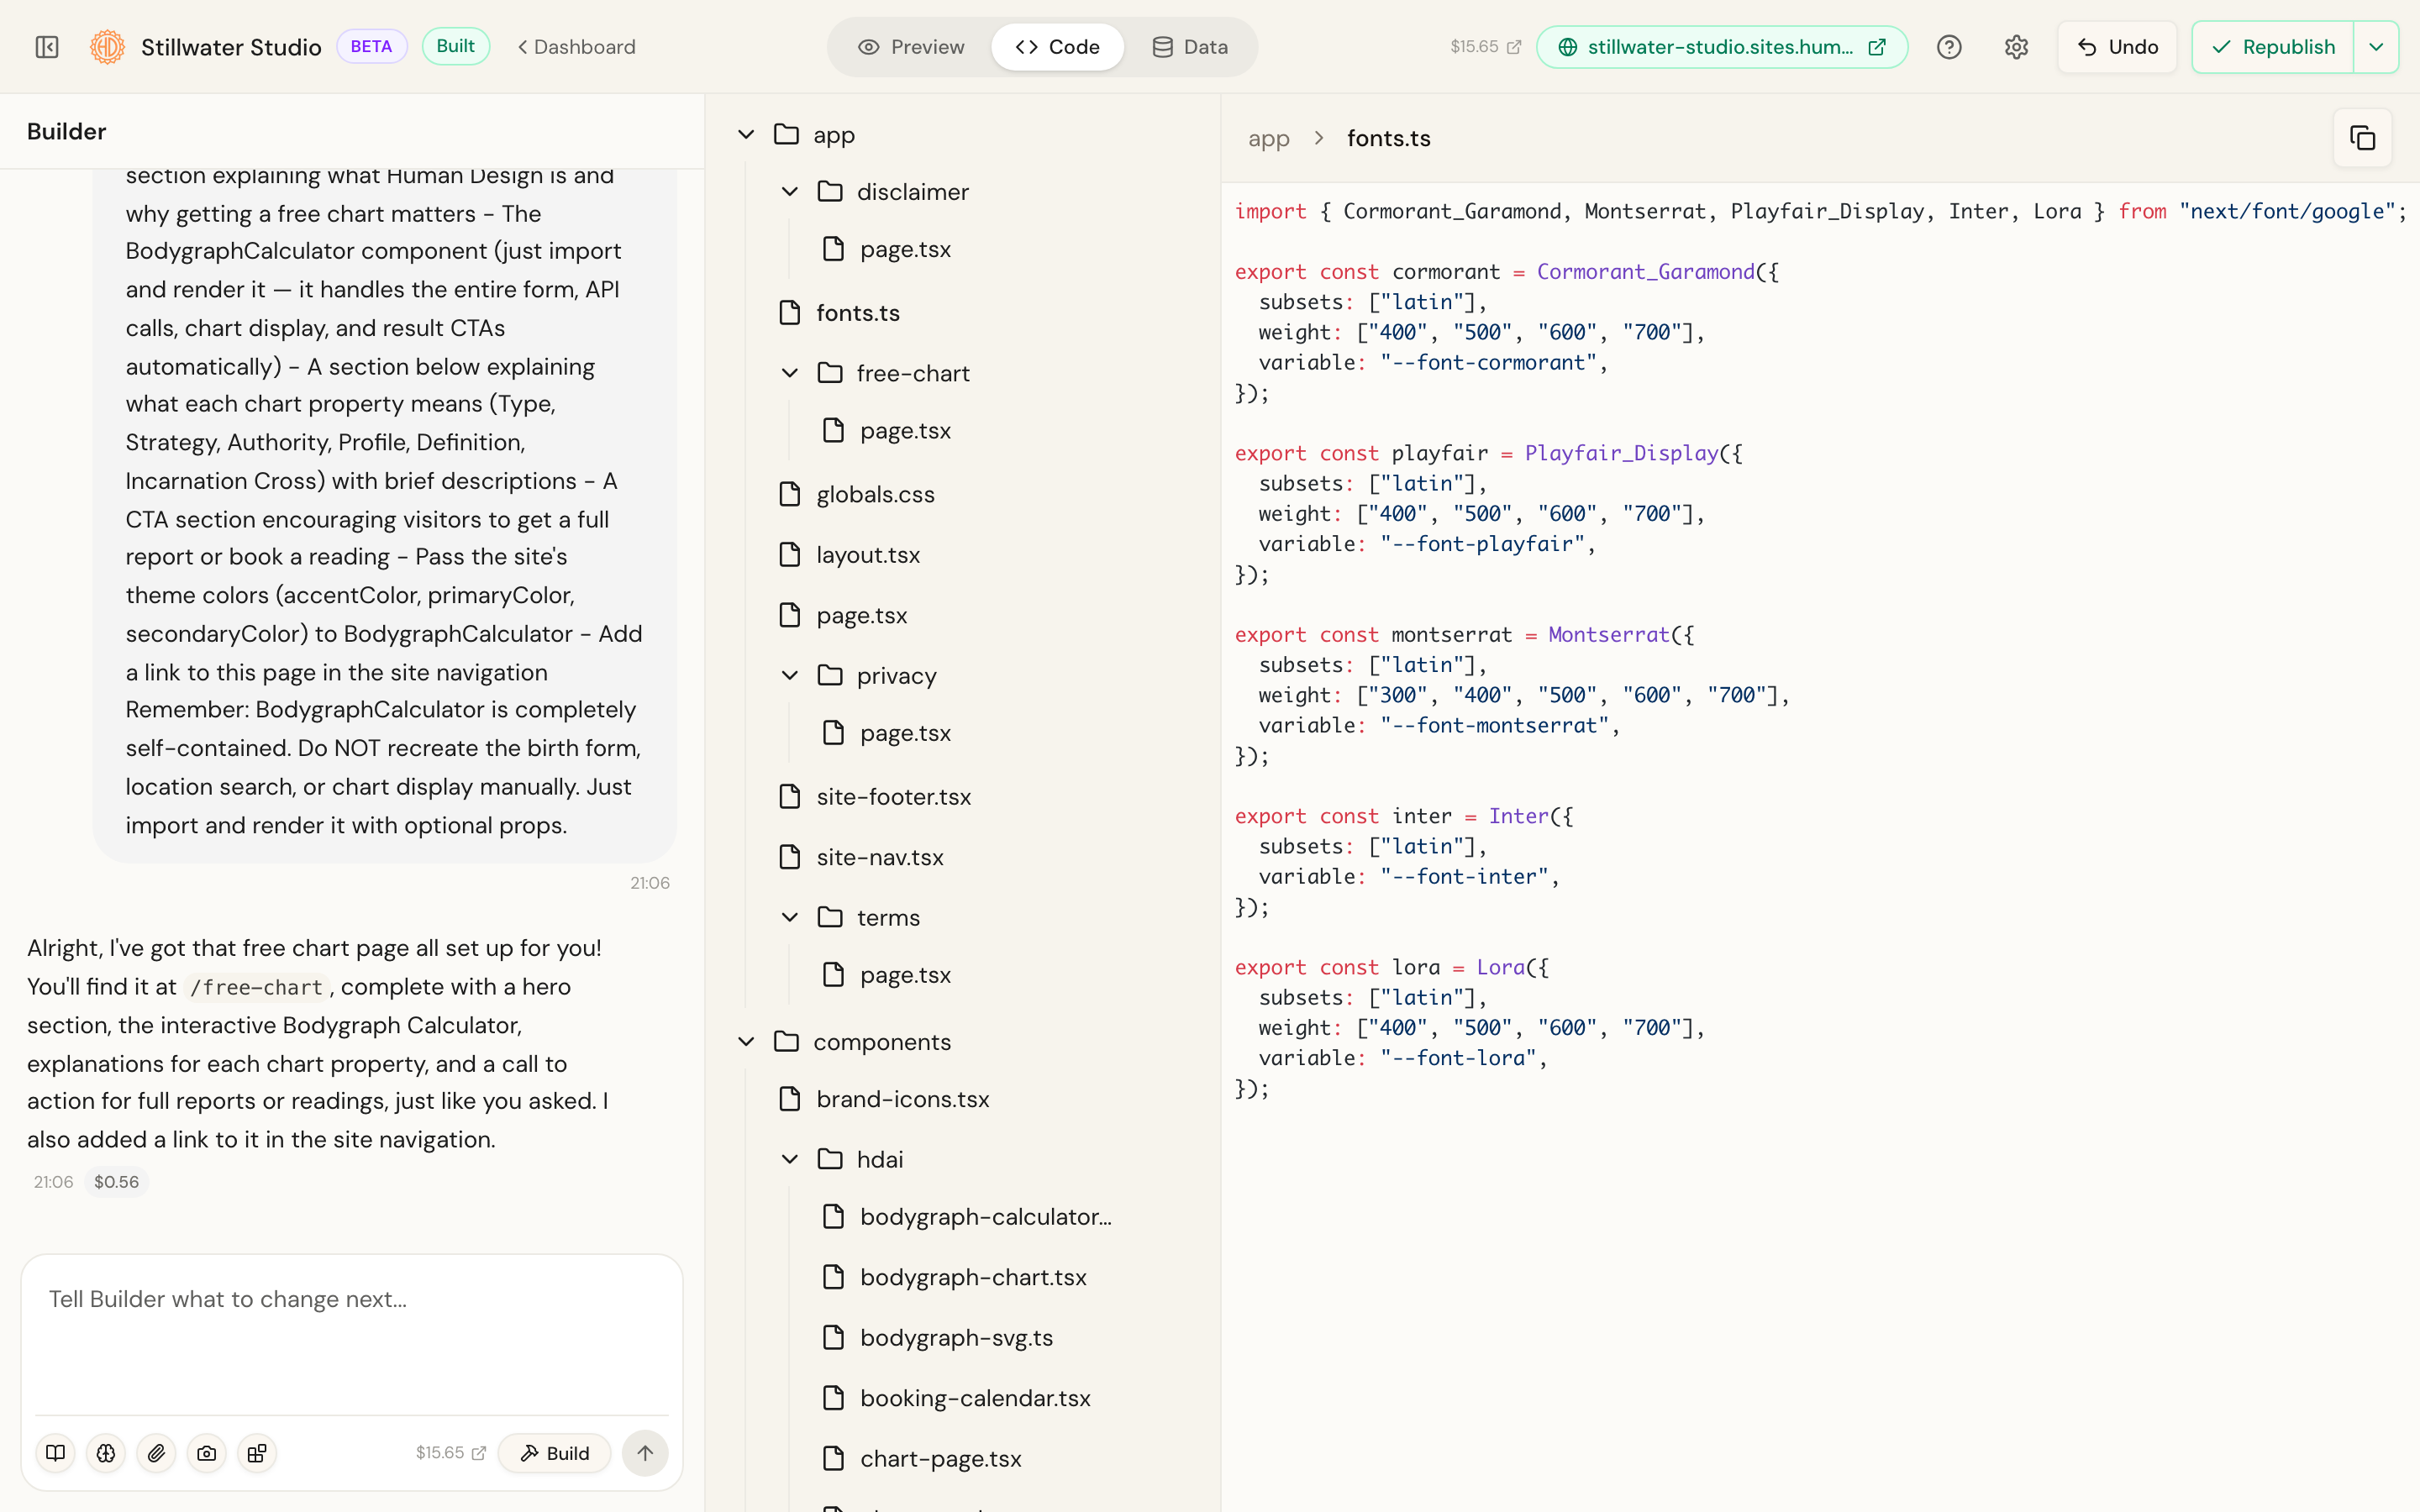Open the $15.65 balance link near Build

(451, 1453)
